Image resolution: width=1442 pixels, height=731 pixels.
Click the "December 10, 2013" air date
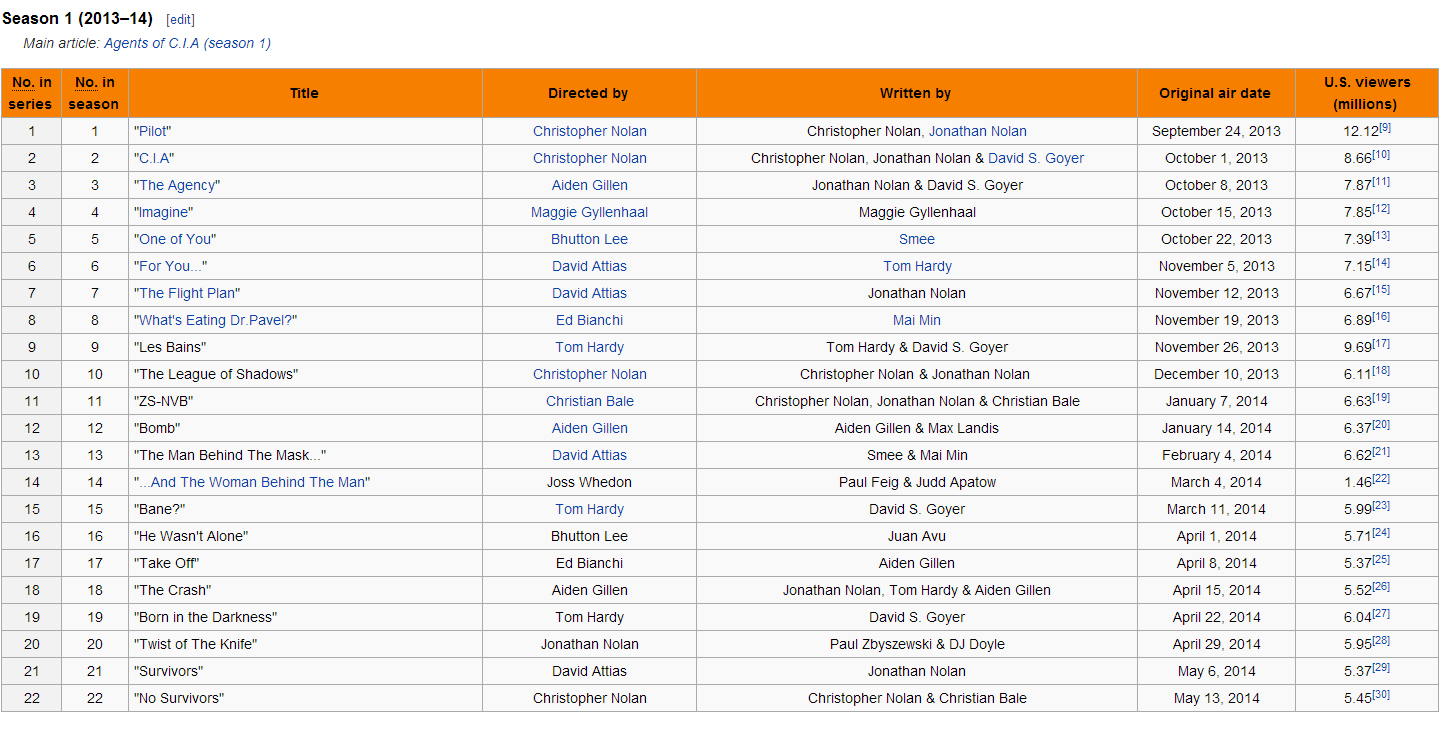point(1216,374)
